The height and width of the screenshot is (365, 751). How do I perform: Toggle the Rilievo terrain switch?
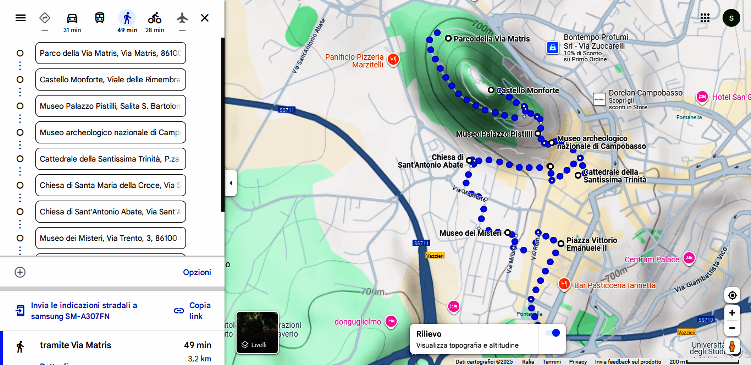click(552, 333)
